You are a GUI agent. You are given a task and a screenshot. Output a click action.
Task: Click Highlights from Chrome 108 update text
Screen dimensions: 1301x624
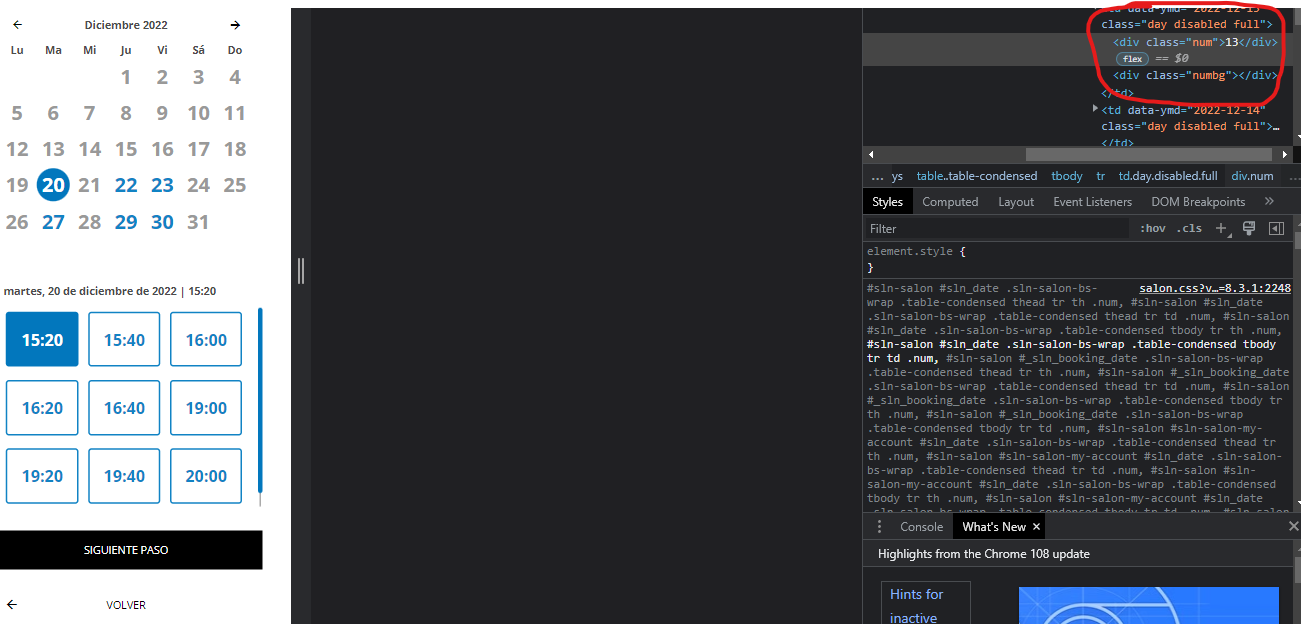[x=984, y=553]
